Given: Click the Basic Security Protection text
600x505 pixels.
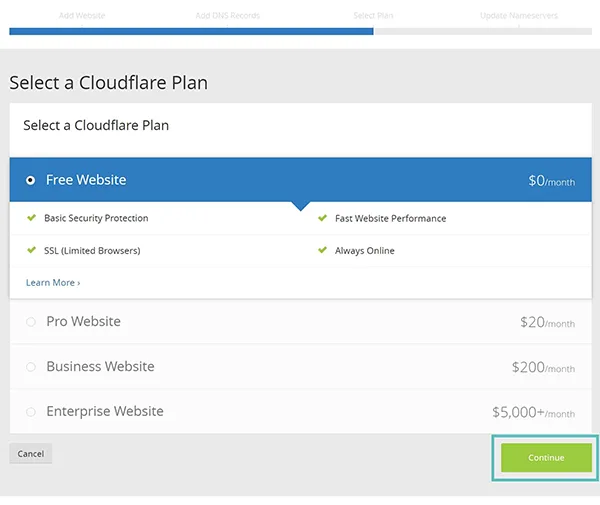Looking at the screenshot, I should click(x=96, y=218).
